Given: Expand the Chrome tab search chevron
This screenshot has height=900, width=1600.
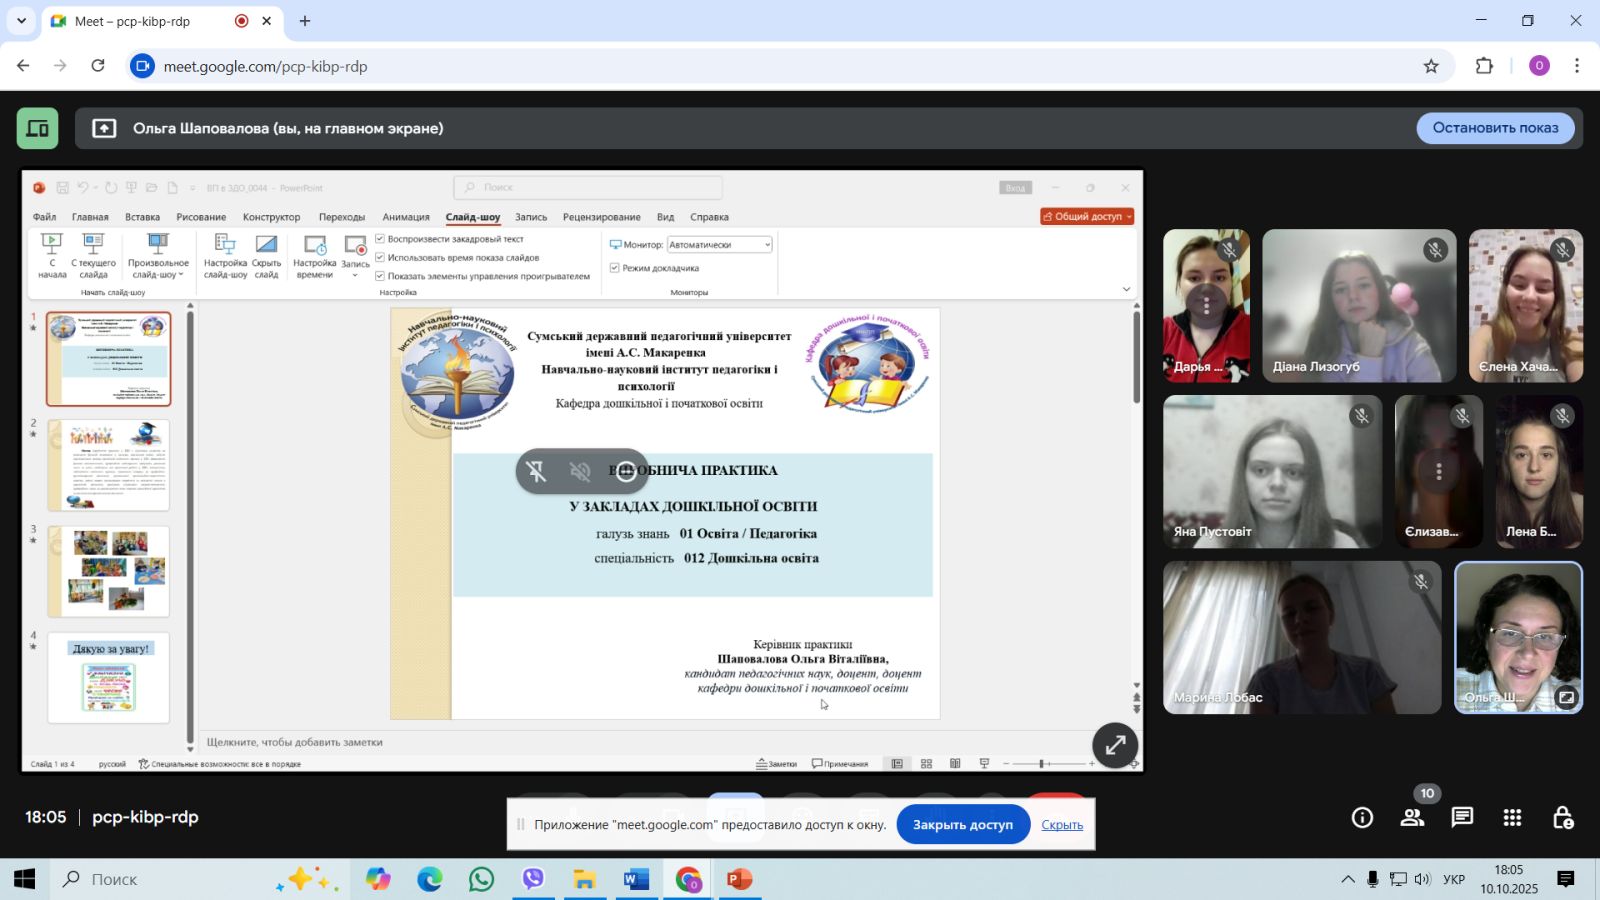Looking at the screenshot, I should [21, 21].
